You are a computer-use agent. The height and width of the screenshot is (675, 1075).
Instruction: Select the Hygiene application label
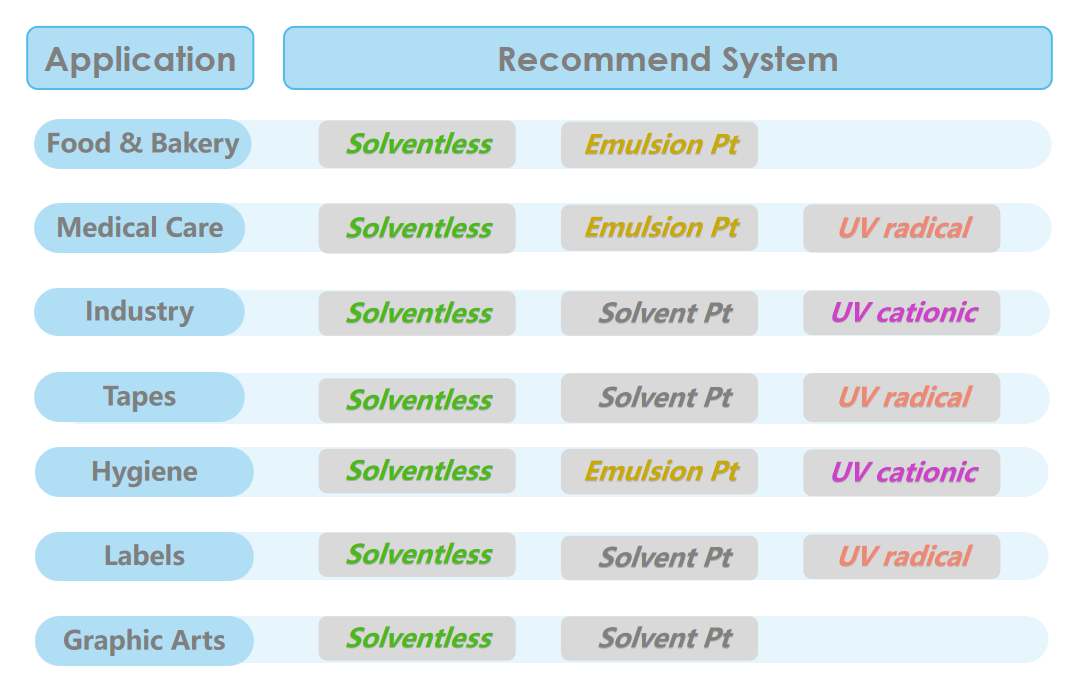[x=144, y=472]
